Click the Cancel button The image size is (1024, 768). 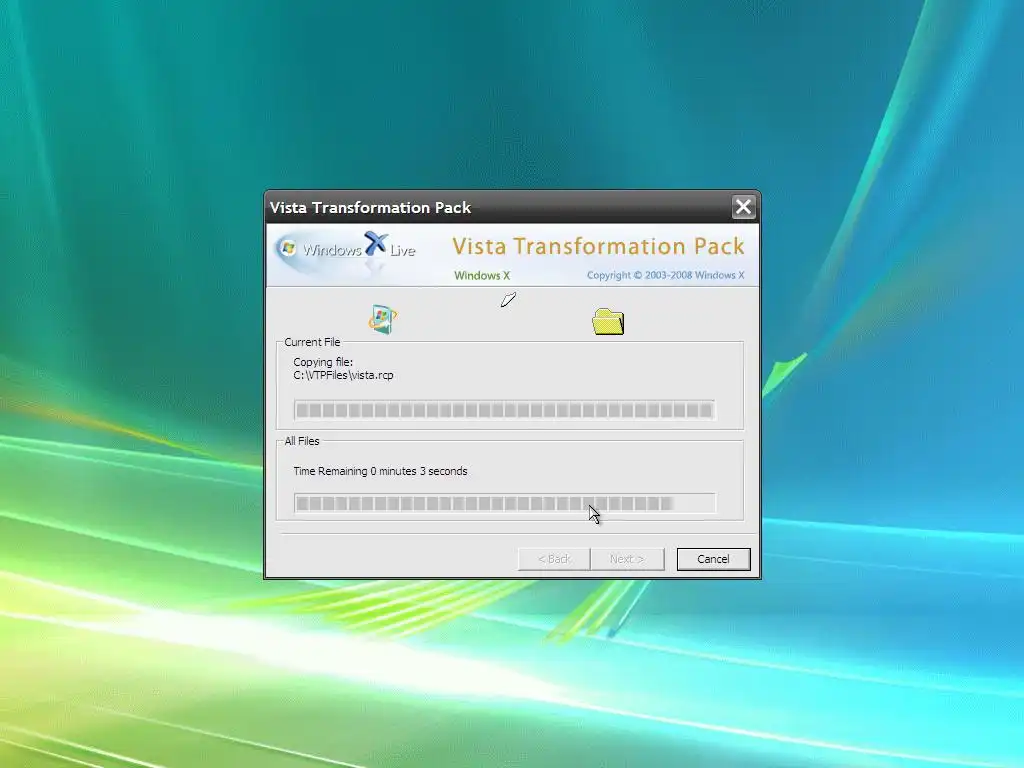tap(713, 559)
